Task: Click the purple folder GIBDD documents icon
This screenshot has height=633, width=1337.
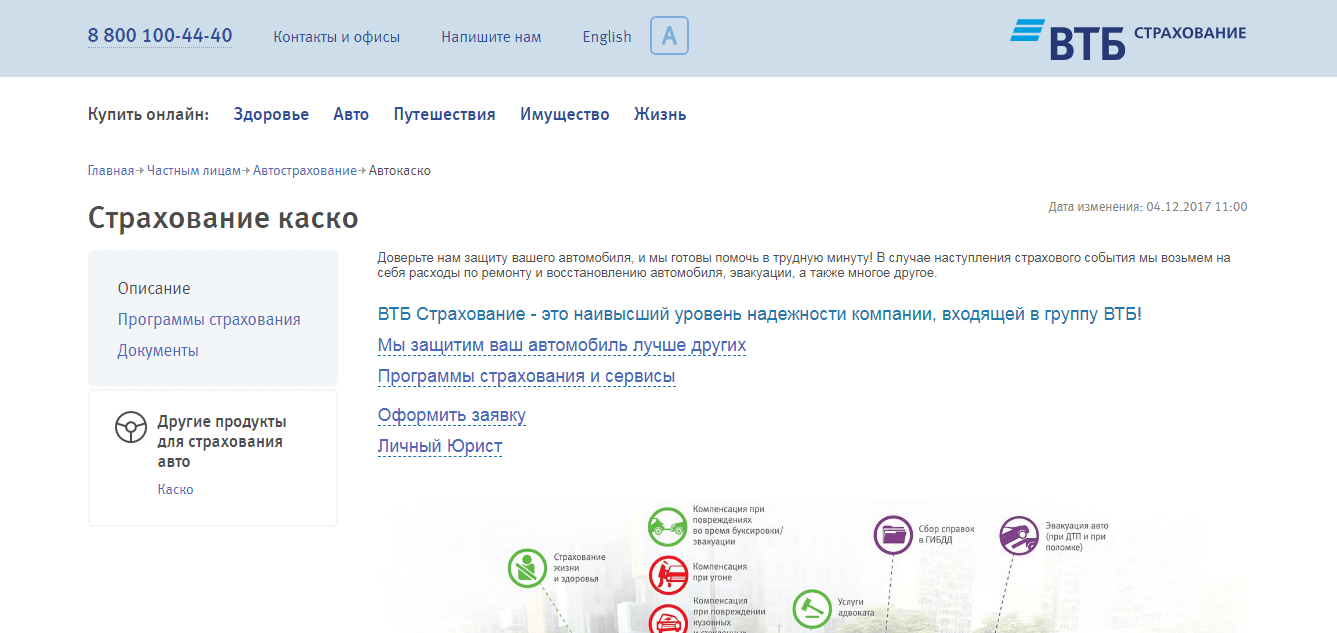Action: point(892,534)
